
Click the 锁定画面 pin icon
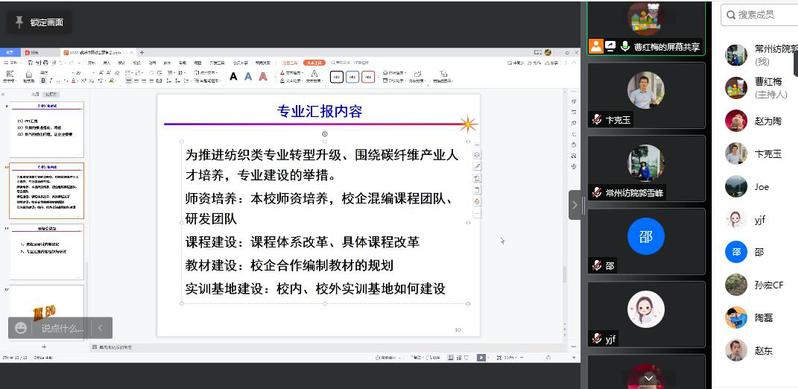point(19,22)
